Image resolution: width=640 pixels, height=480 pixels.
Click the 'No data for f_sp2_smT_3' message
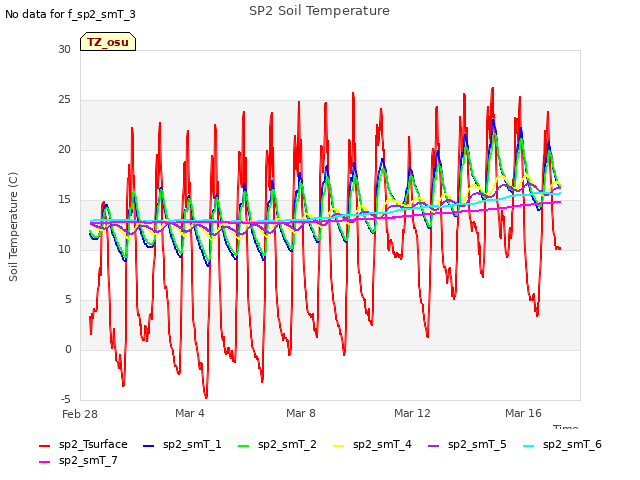tap(70, 14)
